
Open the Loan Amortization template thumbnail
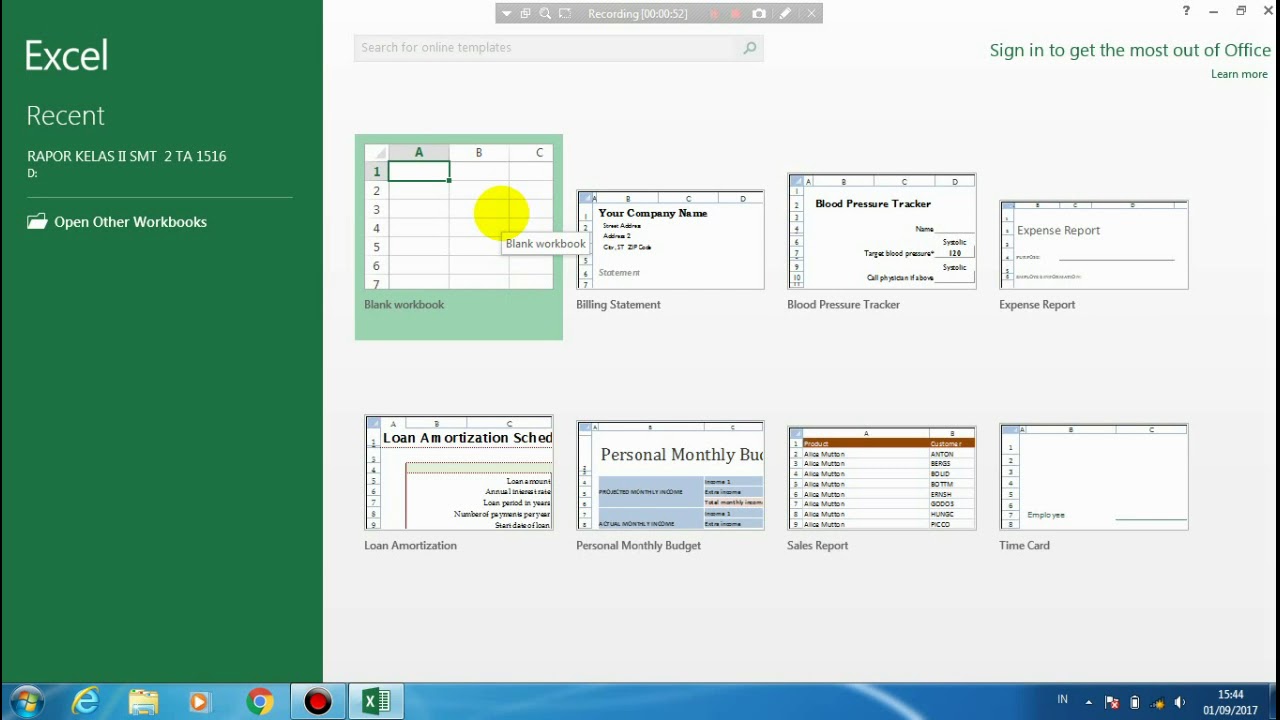pyautogui.click(x=459, y=473)
